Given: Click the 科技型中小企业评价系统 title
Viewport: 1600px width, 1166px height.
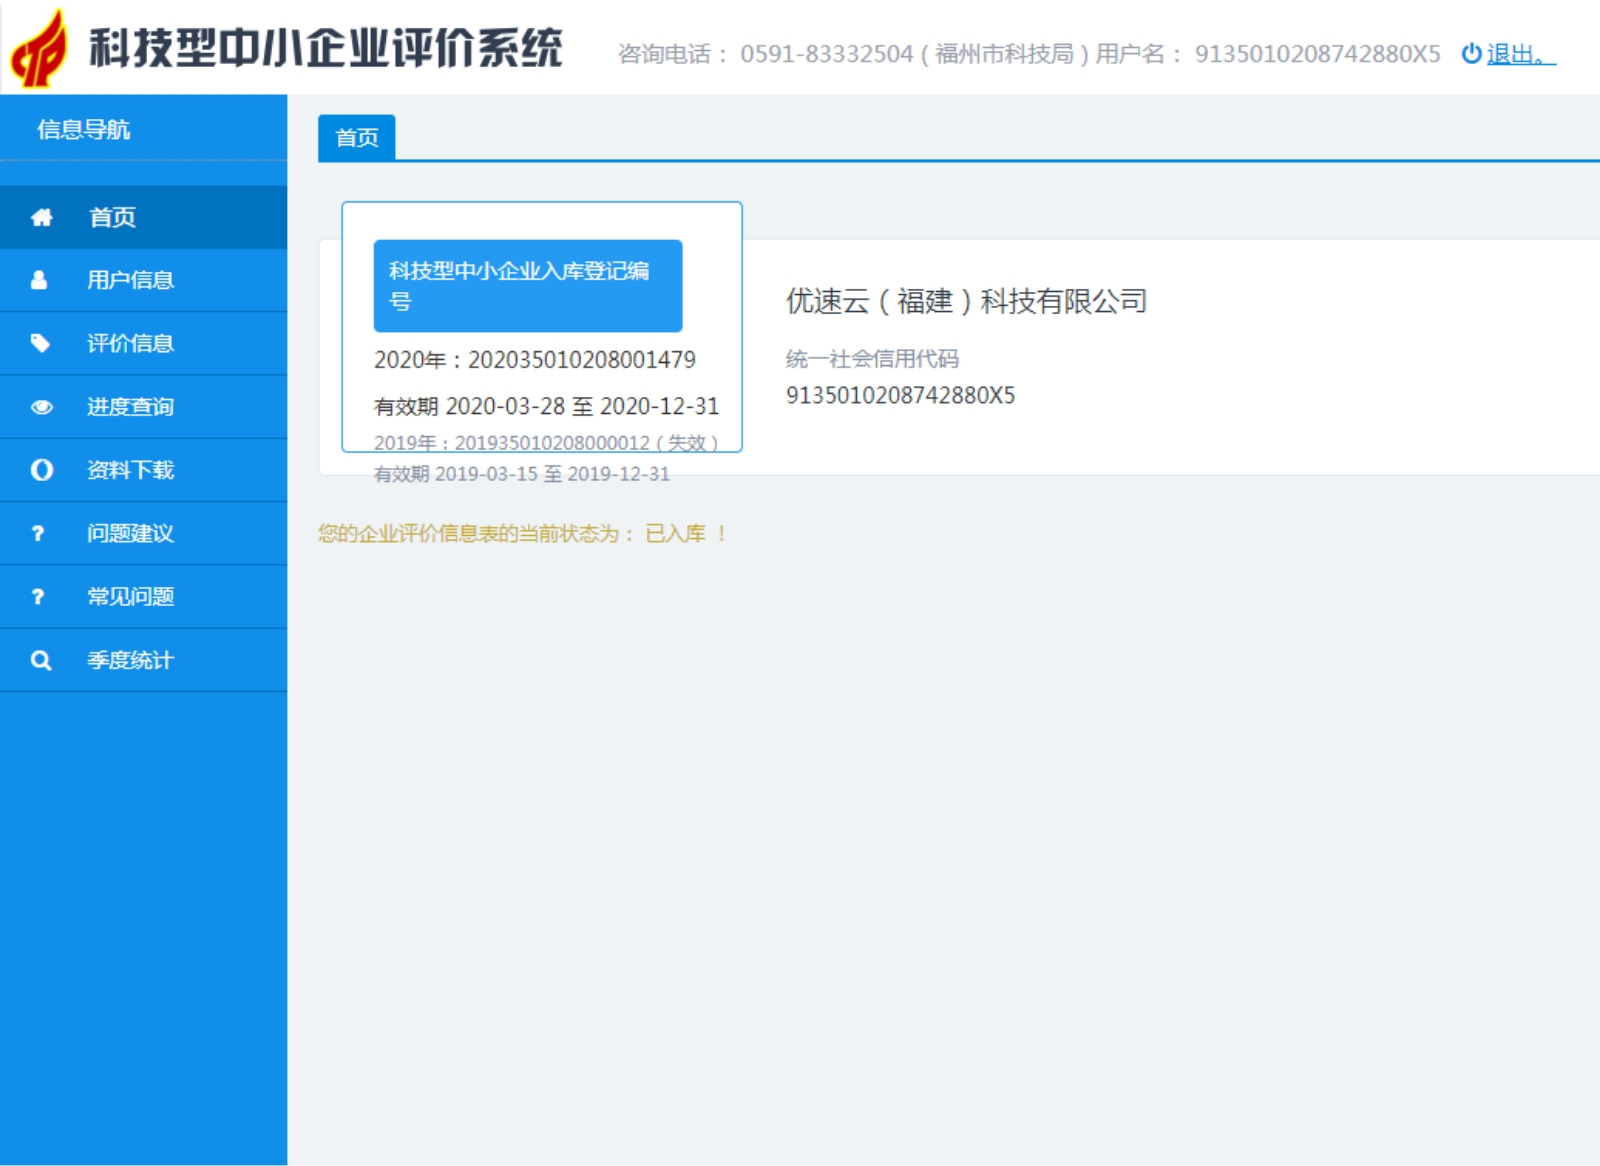Looking at the screenshot, I should pyautogui.click(x=326, y=48).
